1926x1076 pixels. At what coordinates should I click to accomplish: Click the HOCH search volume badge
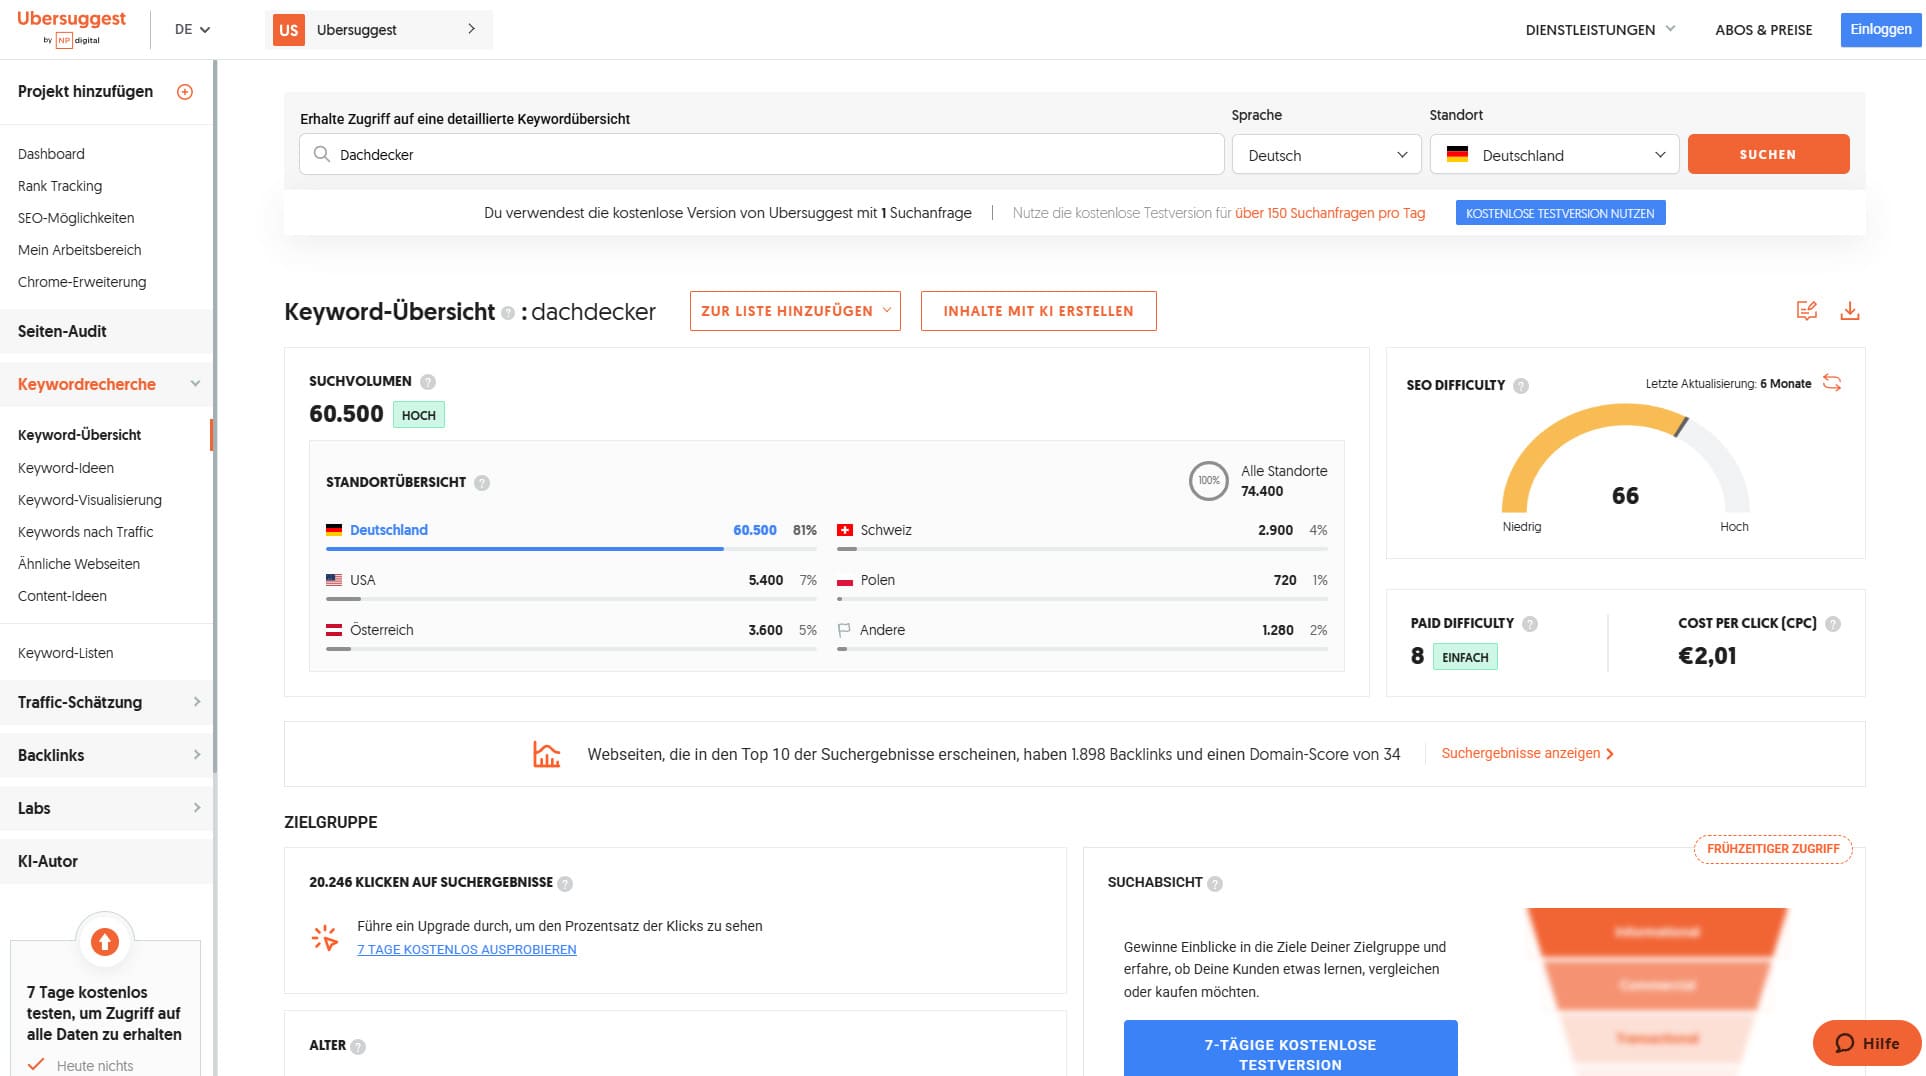tap(418, 415)
